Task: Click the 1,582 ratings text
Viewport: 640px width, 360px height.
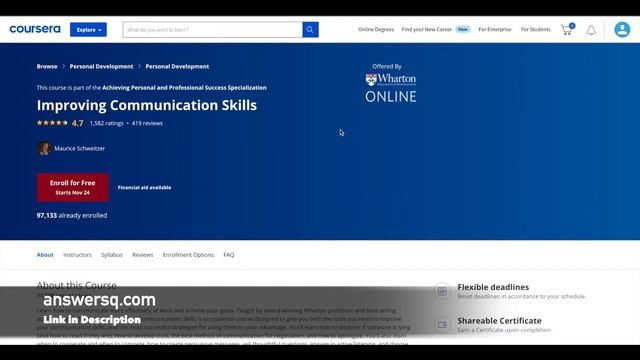Action: click(x=107, y=123)
